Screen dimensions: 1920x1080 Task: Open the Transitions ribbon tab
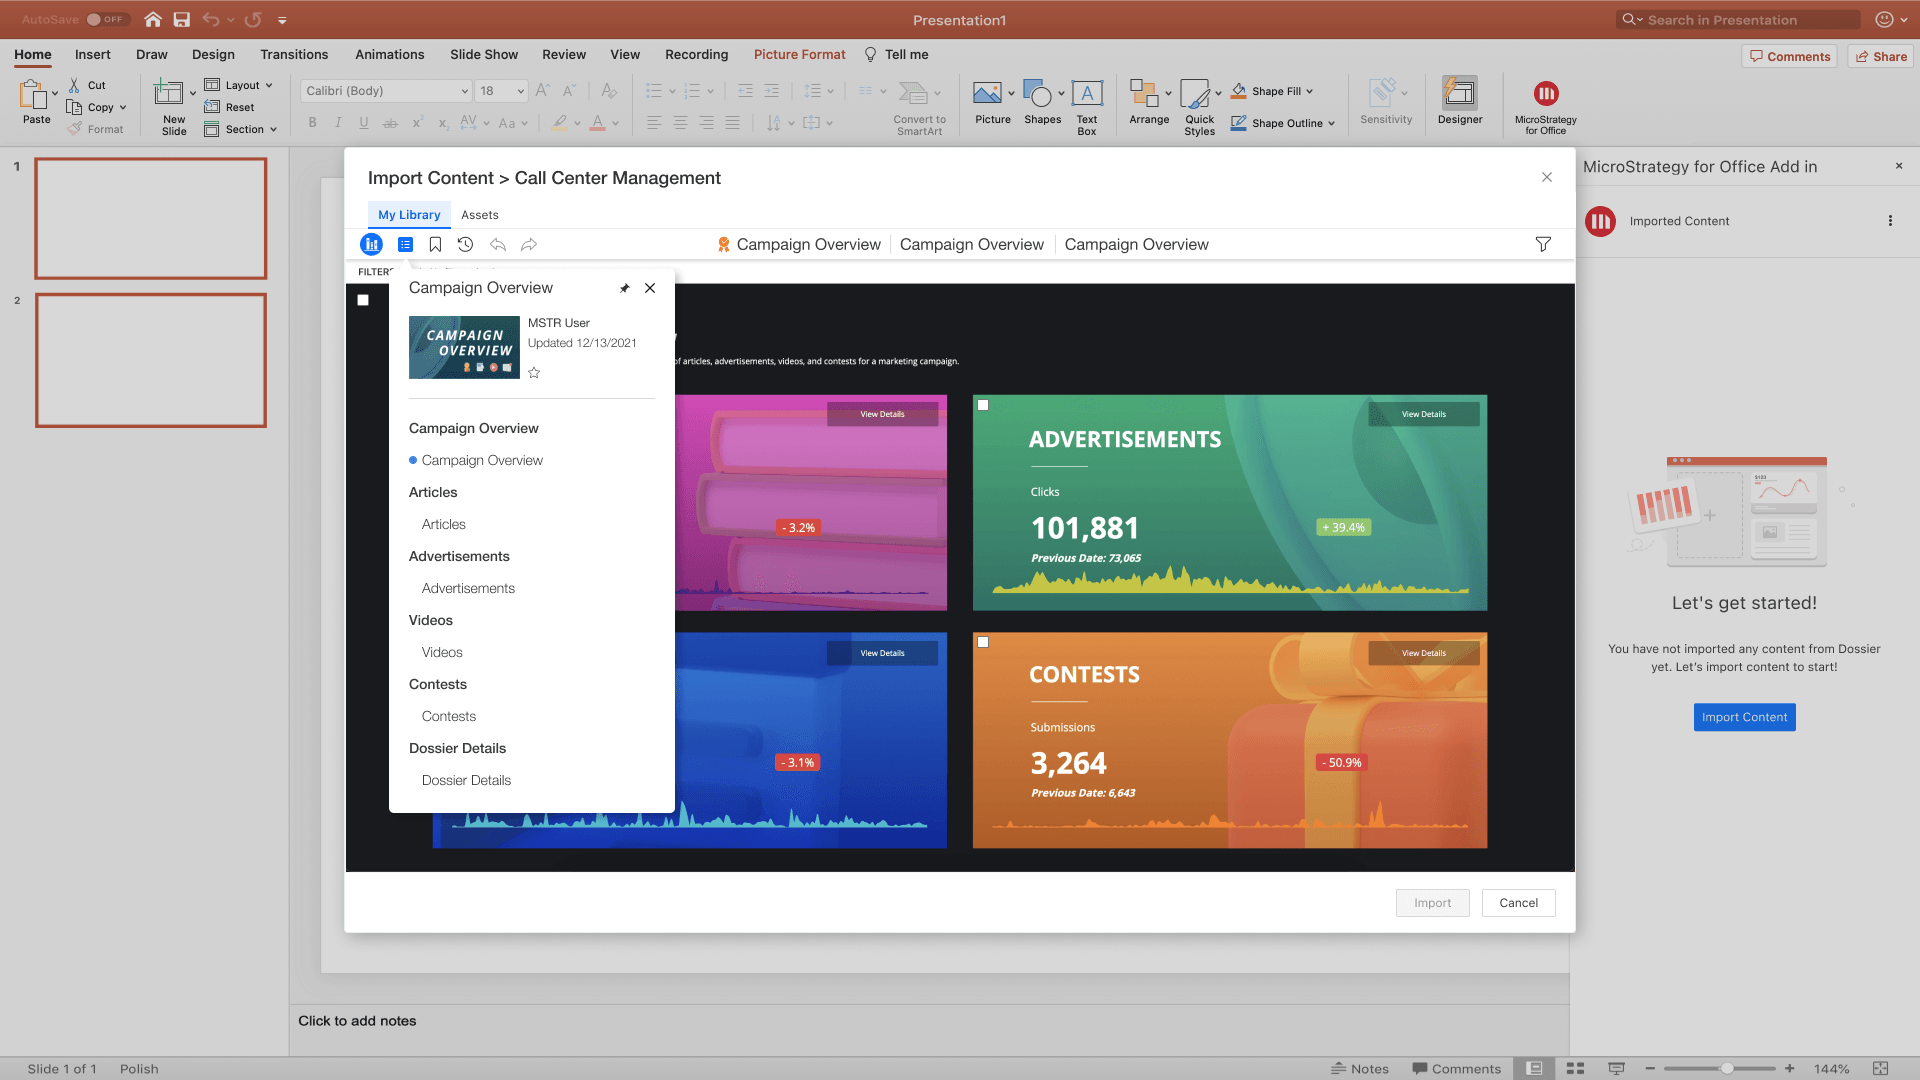(294, 54)
